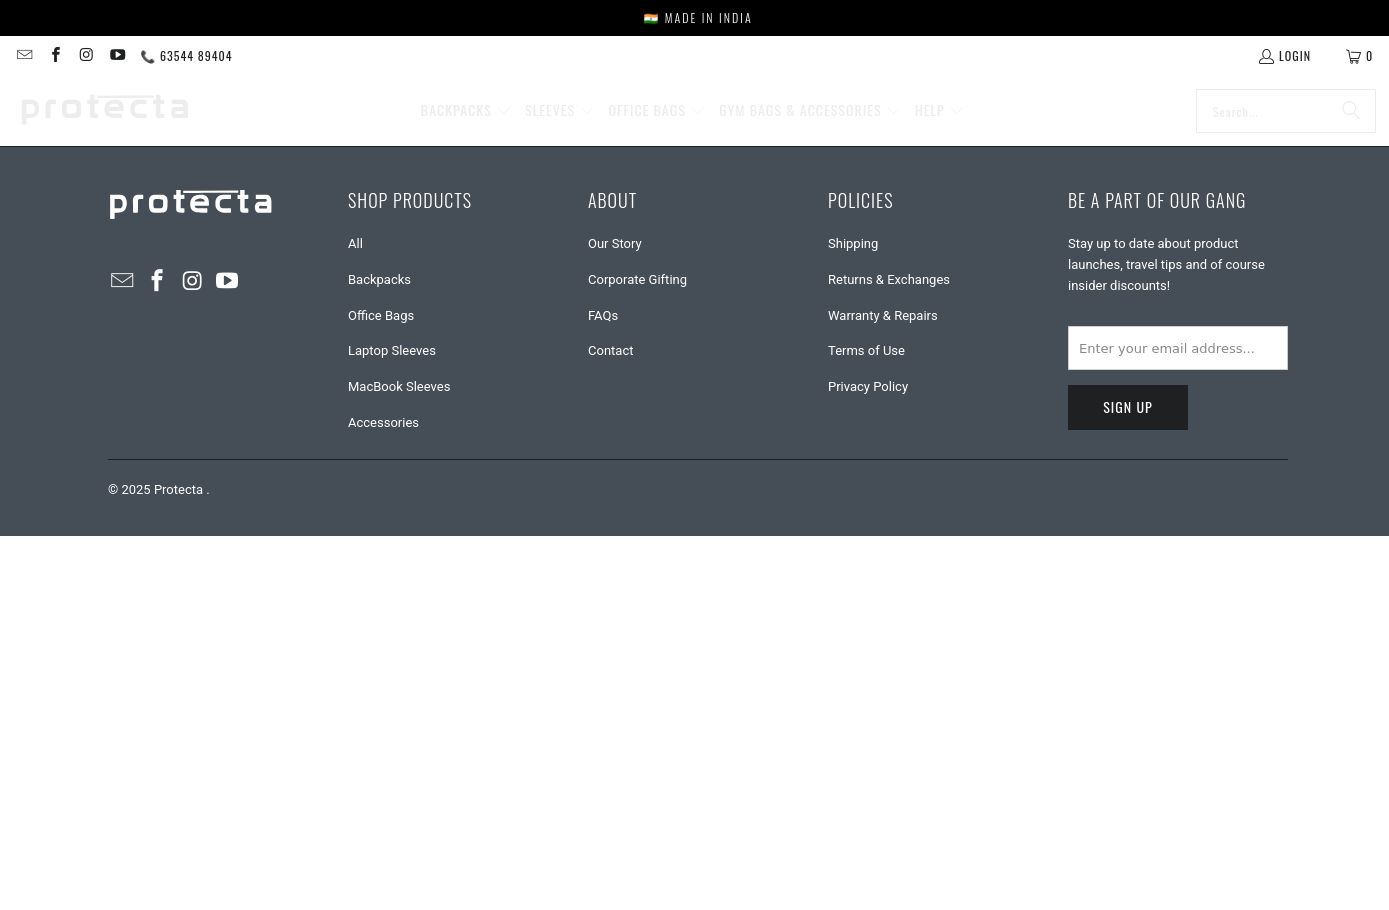Open Facebook icon in top header
This screenshot has width=1389, height=910.
(x=56, y=56)
